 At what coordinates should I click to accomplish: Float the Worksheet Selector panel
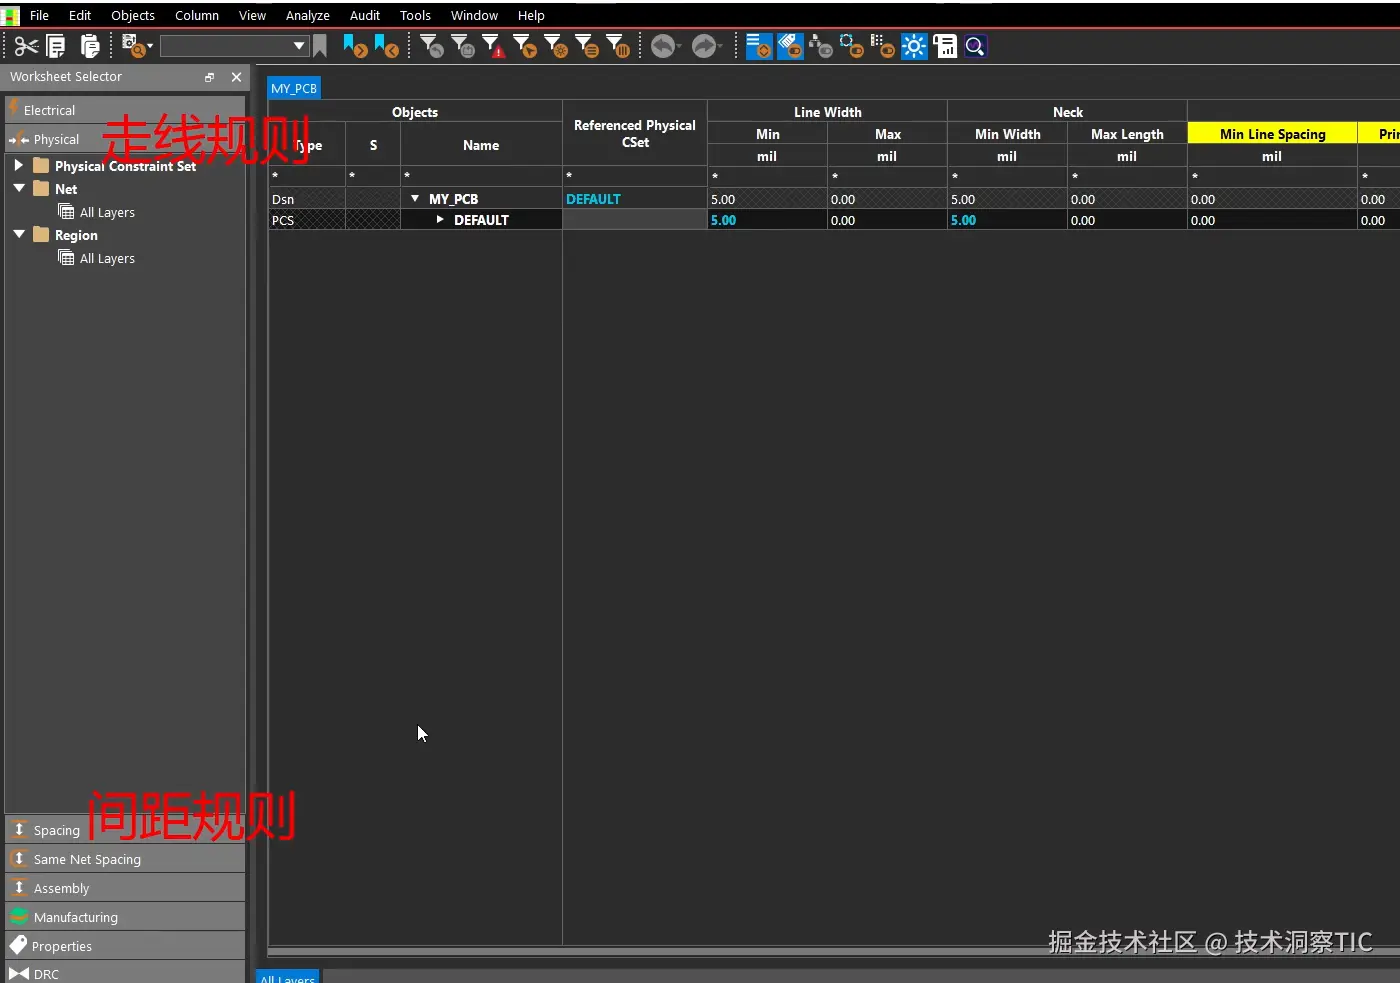coord(209,77)
